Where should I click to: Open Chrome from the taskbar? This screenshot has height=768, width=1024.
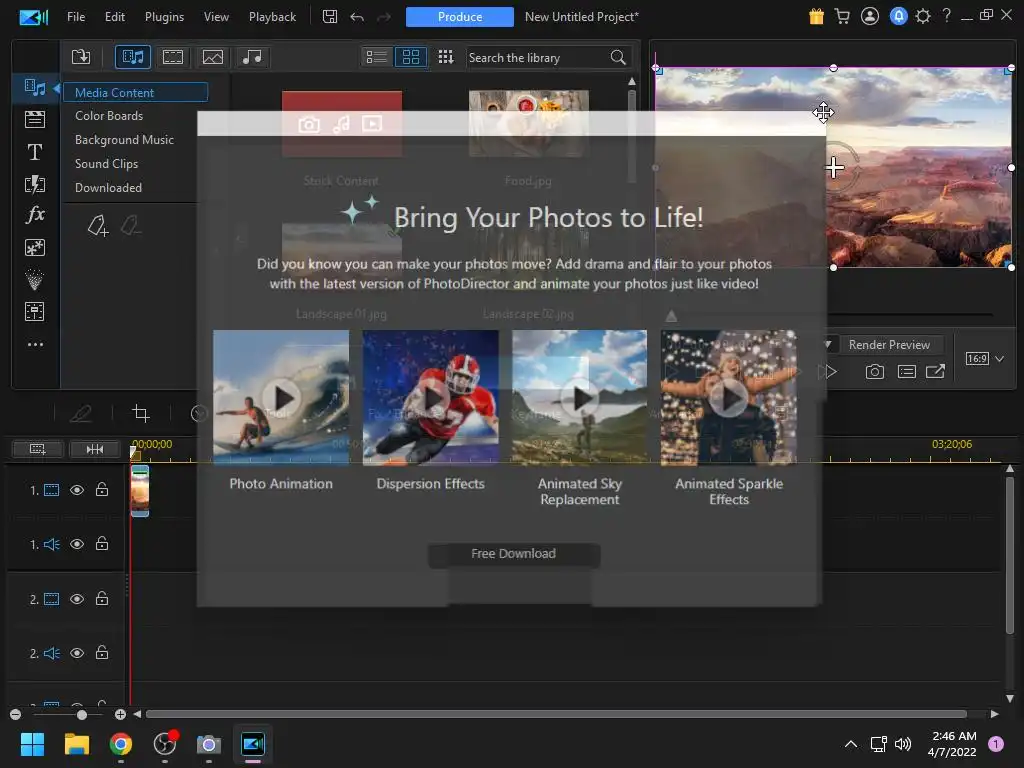click(x=121, y=744)
